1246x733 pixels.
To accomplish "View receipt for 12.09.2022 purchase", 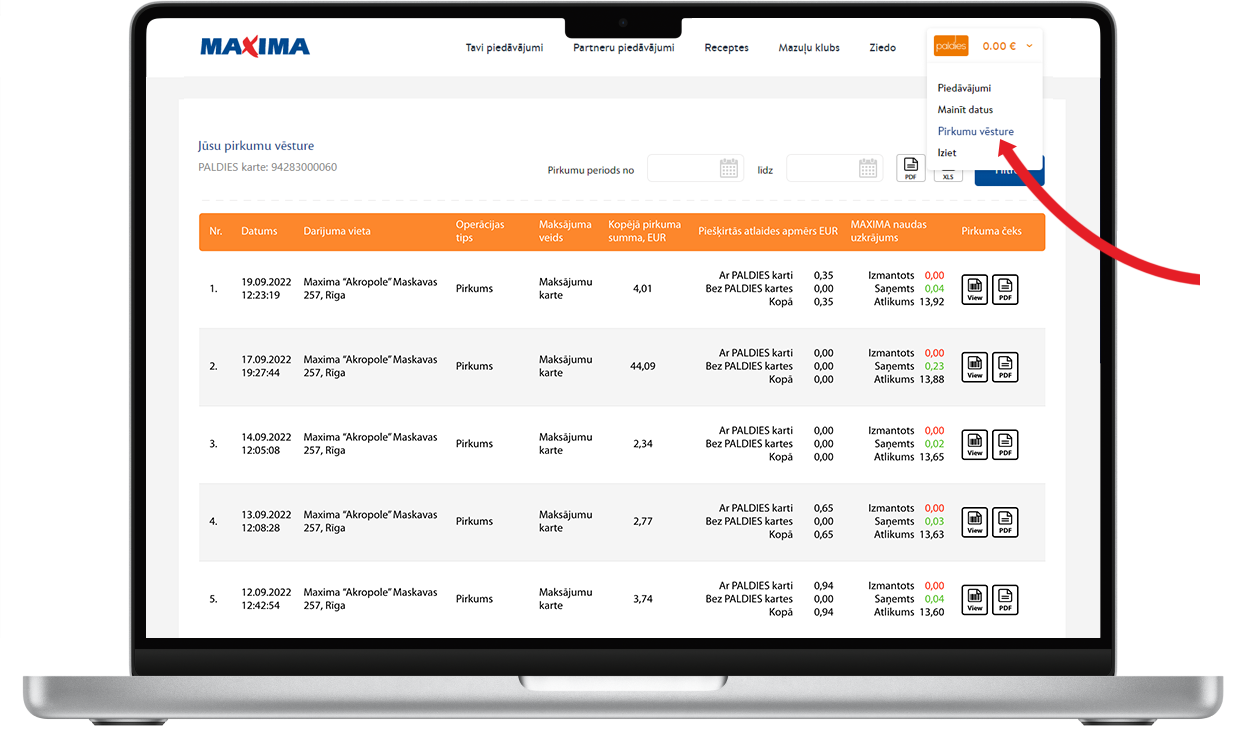I will (974, 600).
